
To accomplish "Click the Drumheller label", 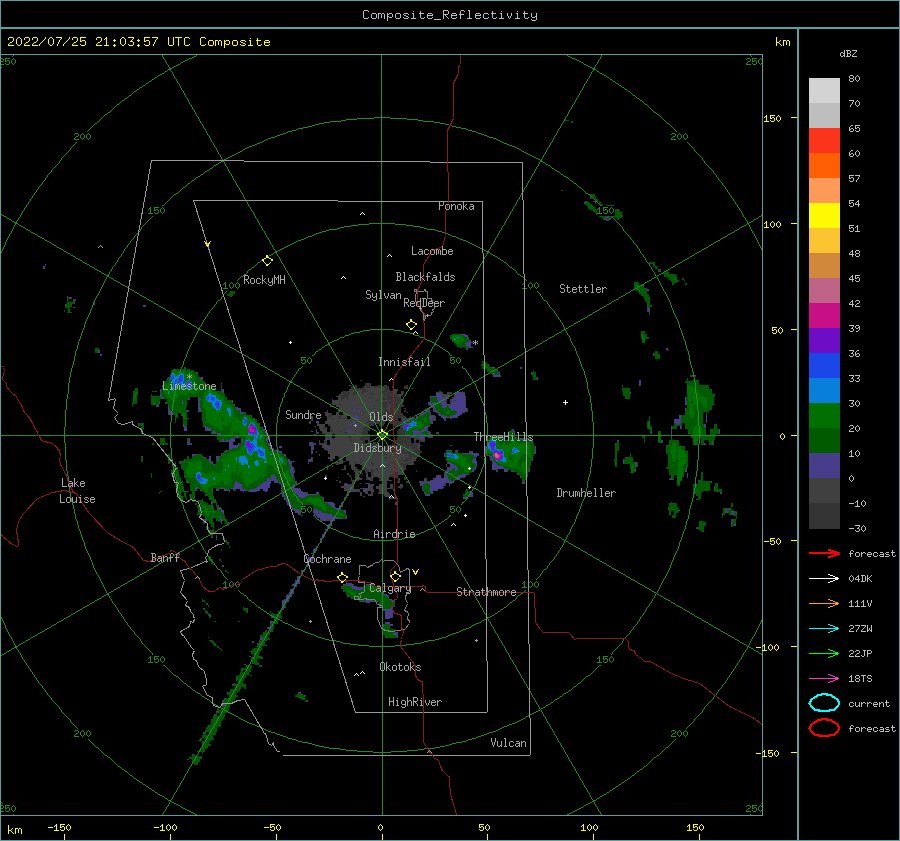I will tap(586, 493).
